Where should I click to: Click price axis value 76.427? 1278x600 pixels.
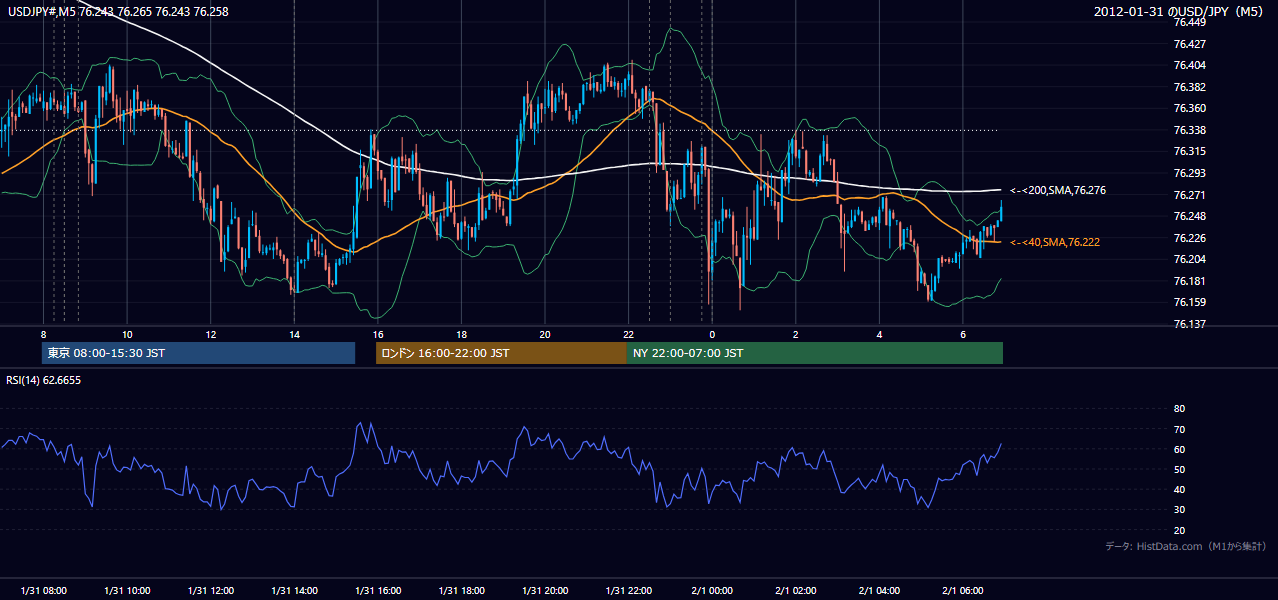[1189, 44]
